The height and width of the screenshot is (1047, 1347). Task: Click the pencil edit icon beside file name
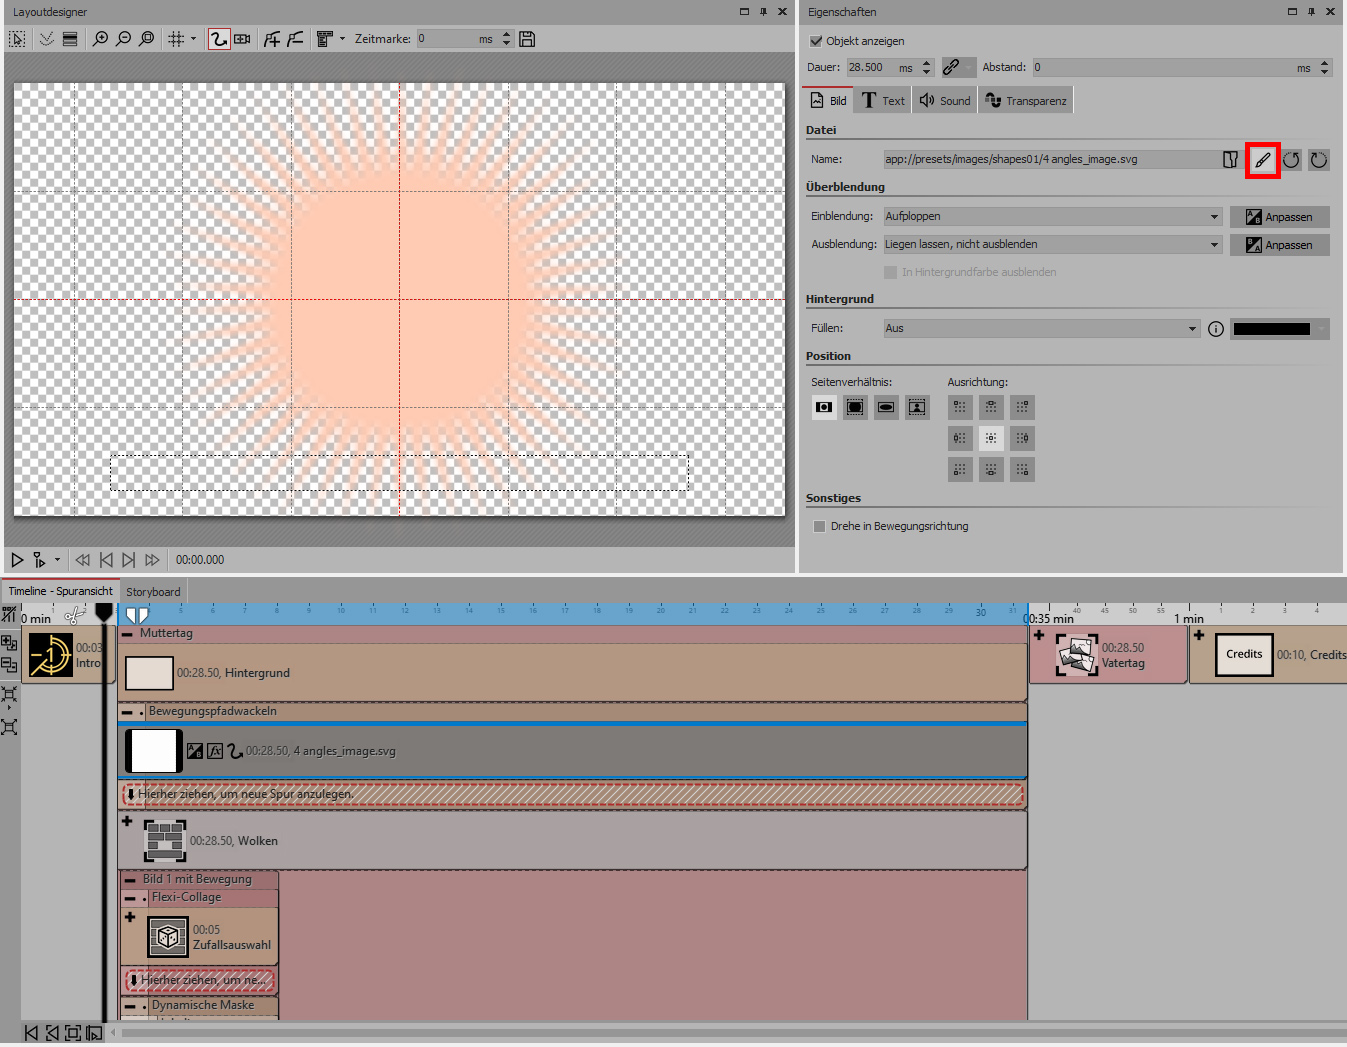[1262, 160]
